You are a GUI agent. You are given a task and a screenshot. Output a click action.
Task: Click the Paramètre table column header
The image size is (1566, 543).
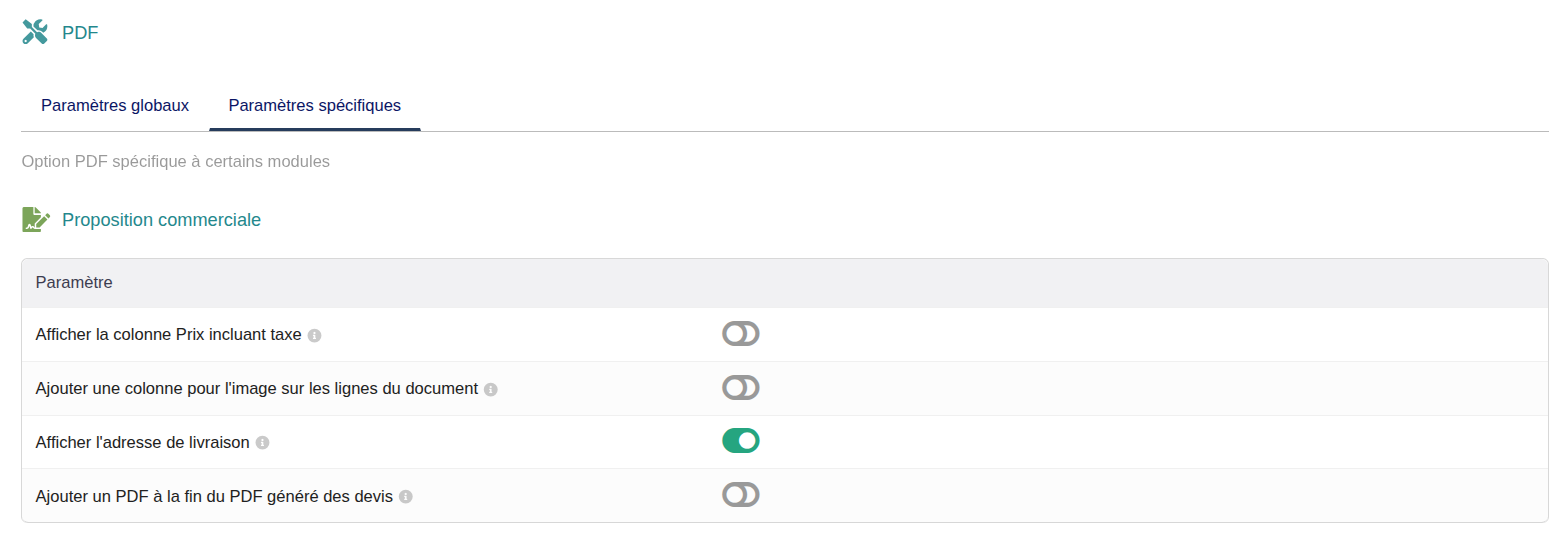coord(74,283)
